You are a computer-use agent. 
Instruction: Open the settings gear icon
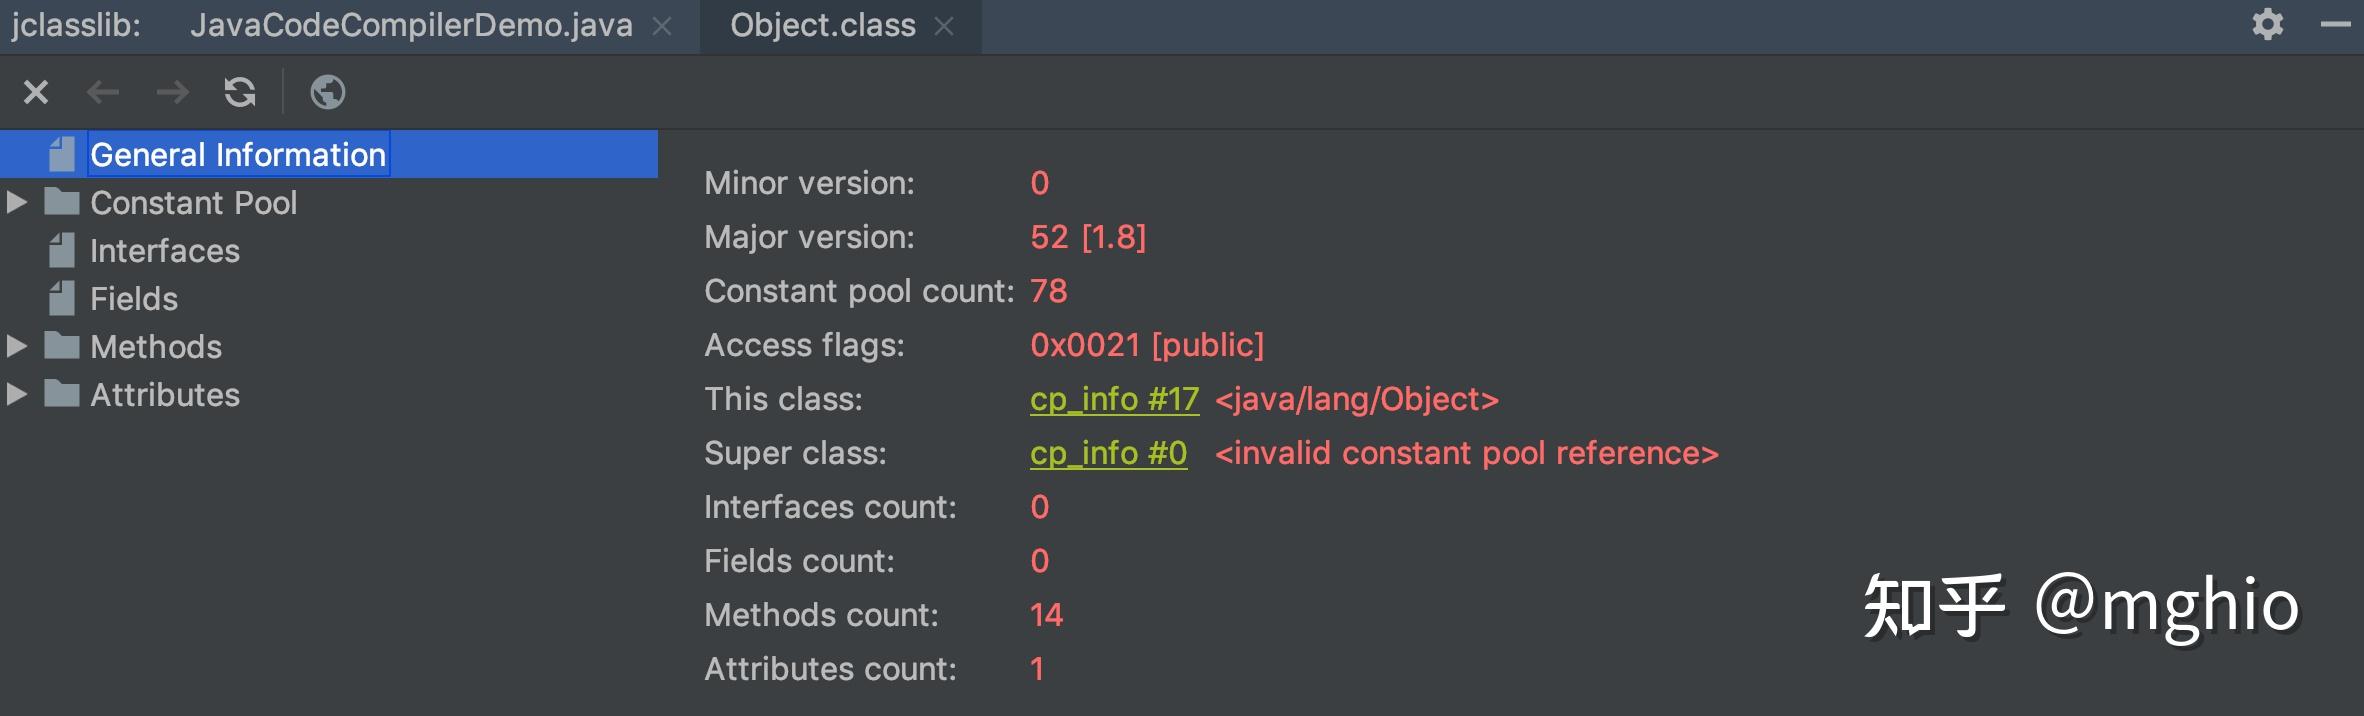2267,24
